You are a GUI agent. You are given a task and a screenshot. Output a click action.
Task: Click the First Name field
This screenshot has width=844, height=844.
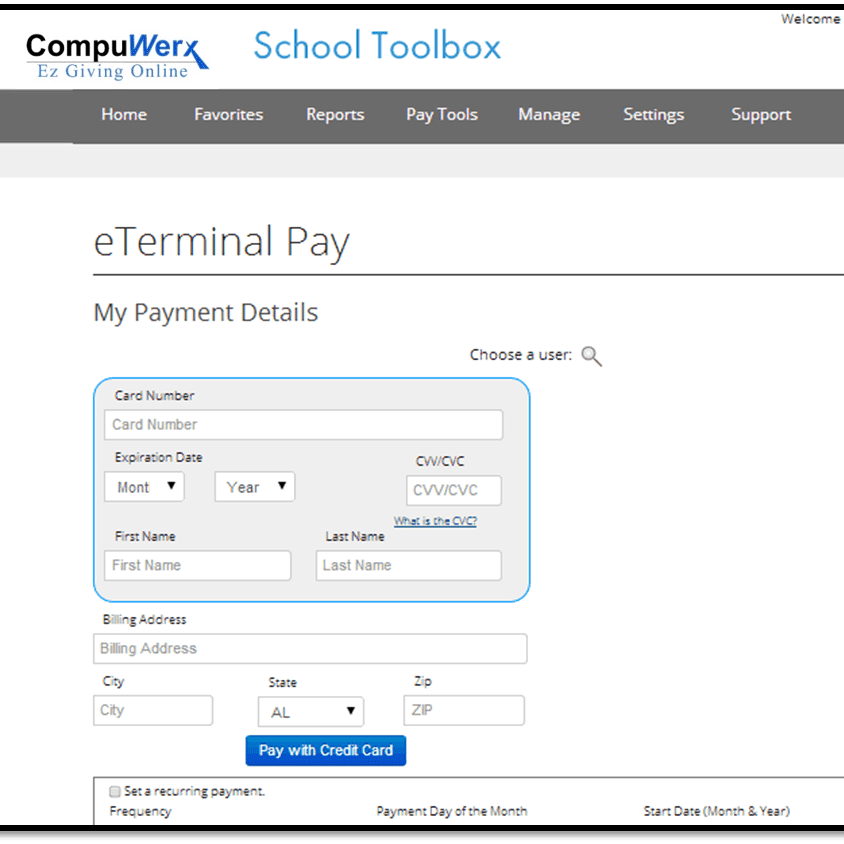click(197, 565)
